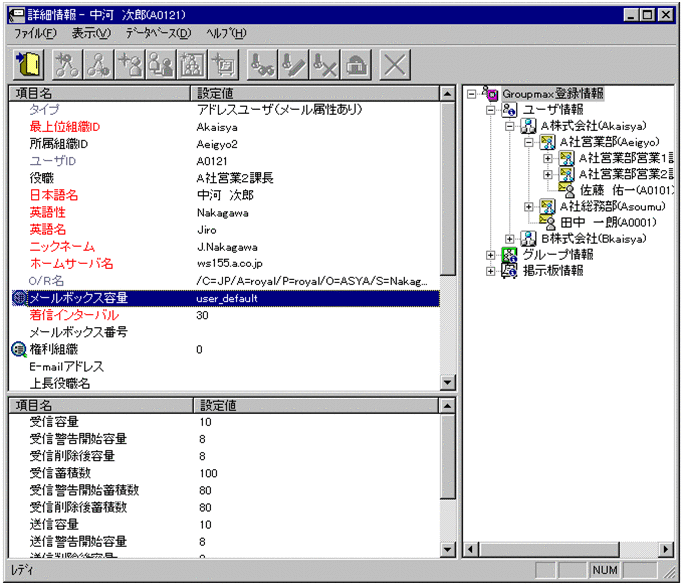
Task: Collapse the ユーザ情報 tree node
Action: tap(491, 110)
